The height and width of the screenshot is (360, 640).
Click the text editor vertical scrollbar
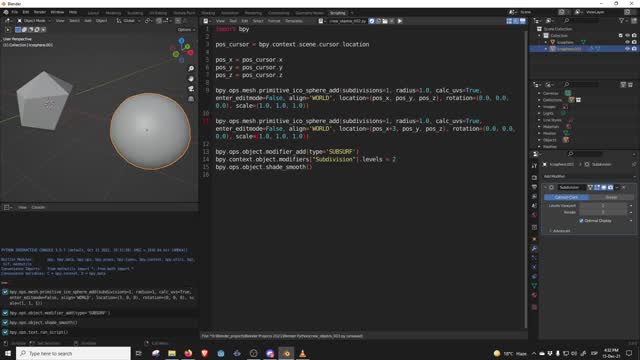point(526,180)
